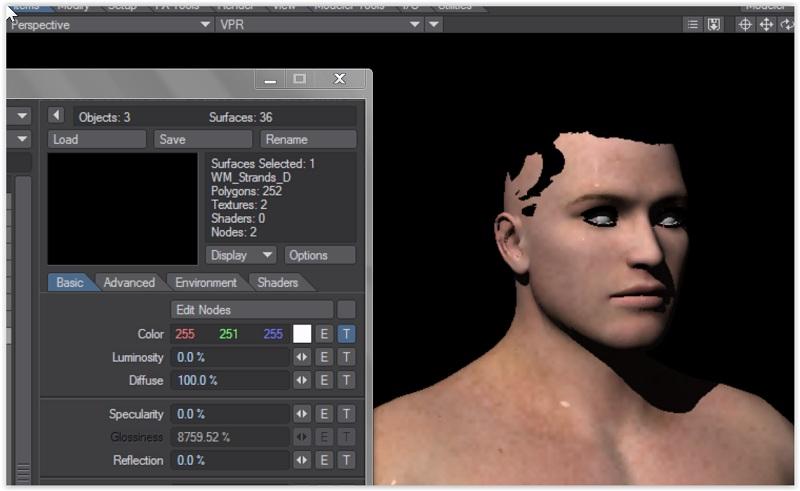Switch to the Environment tab
This screenshot has height=491, width=800.
[206, 283]
